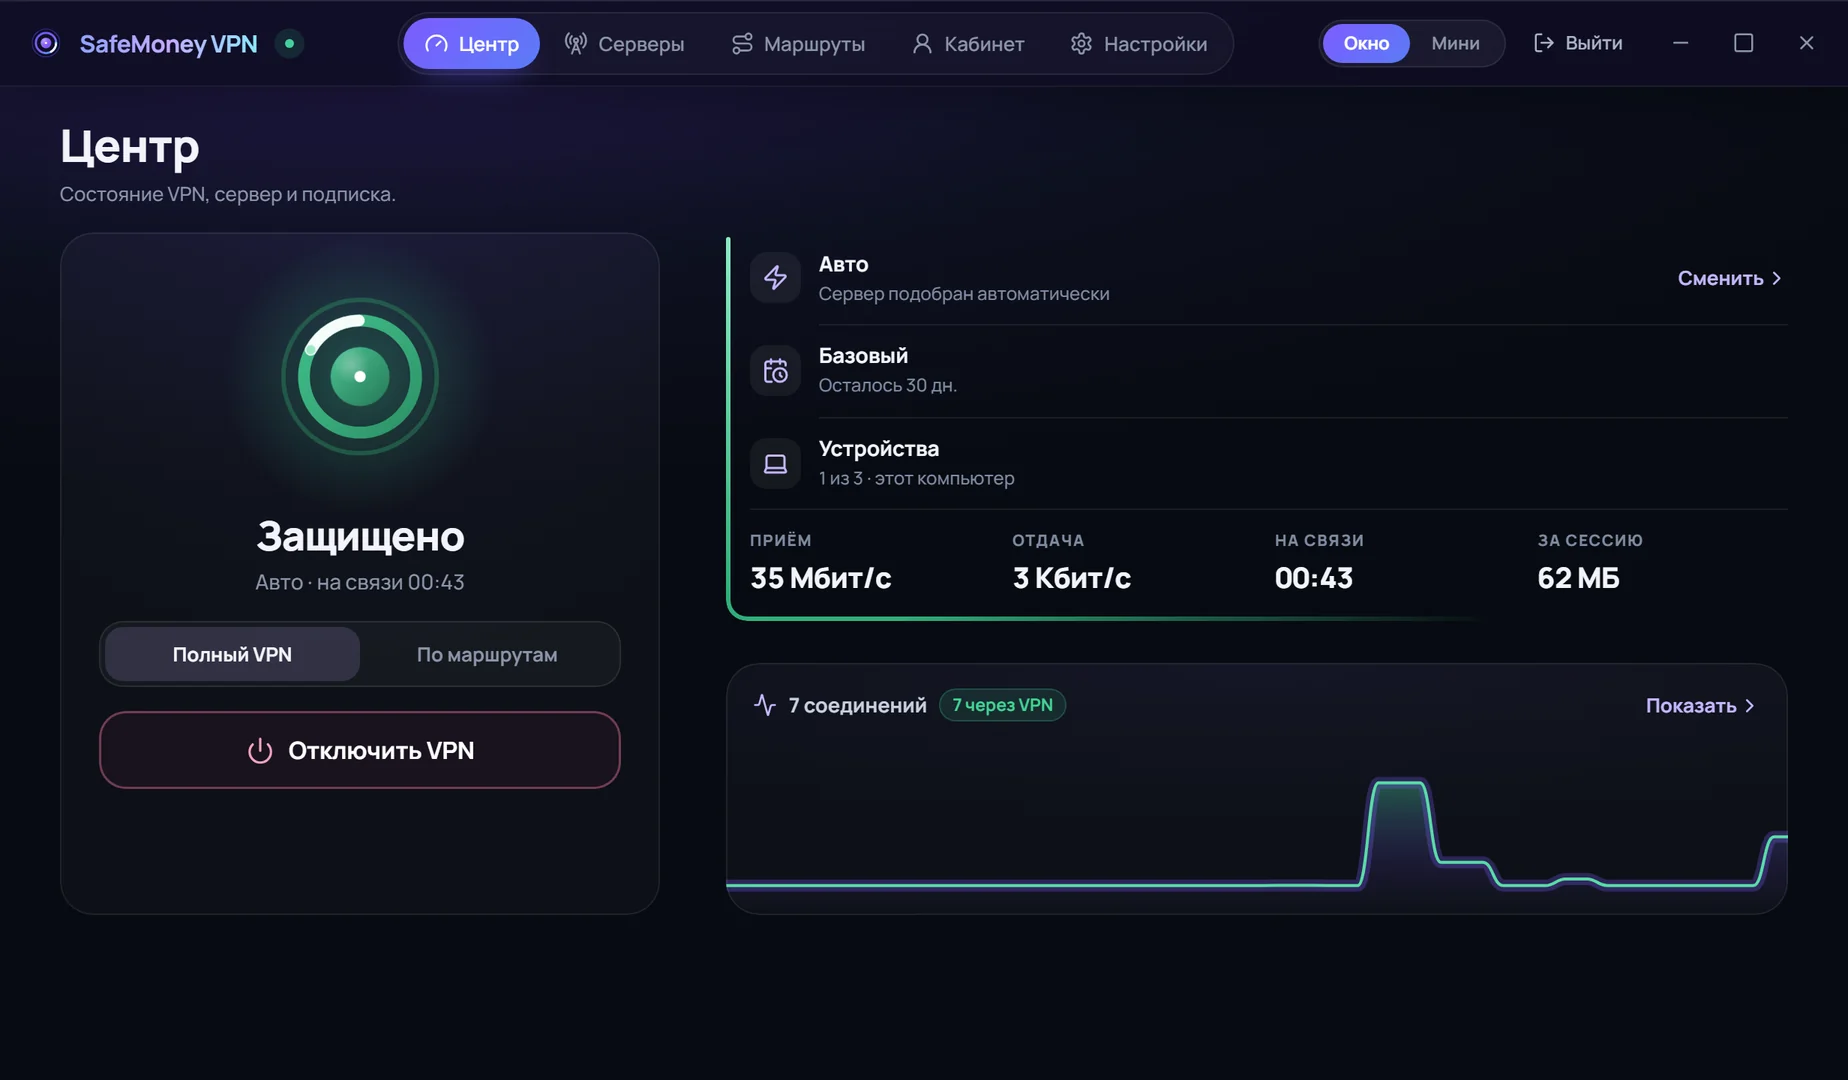Click the lightning bolt Авто server icon
This screenshot has width=1848, height=1080.
coord(775,278)
